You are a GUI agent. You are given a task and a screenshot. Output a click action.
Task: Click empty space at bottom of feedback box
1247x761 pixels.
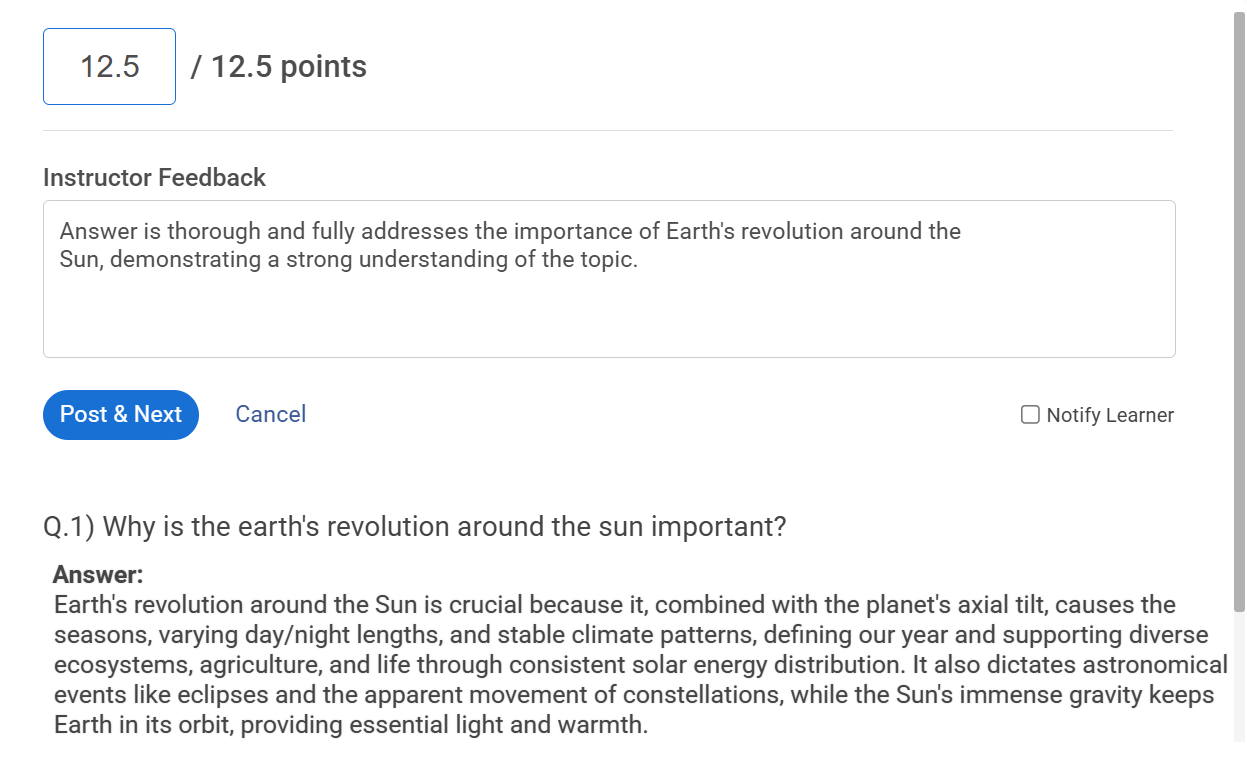tap(608, 330)
